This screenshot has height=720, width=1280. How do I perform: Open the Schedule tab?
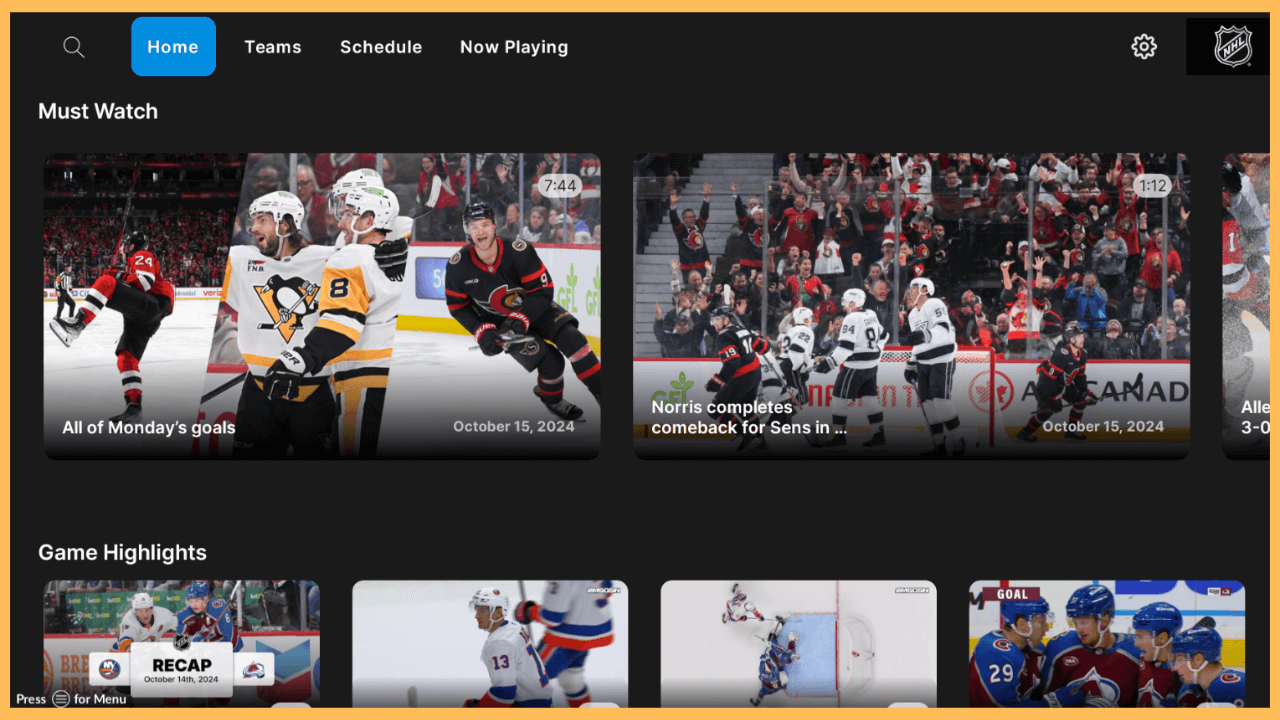381,46
